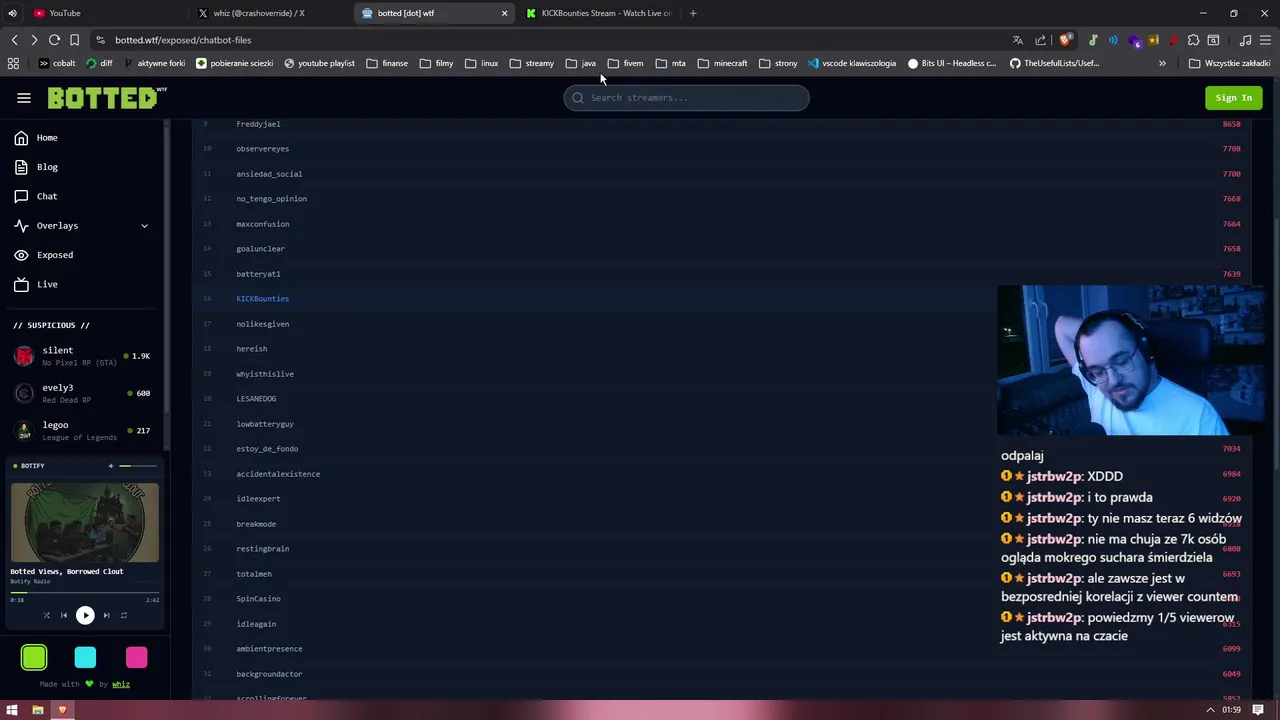Click the Sign In button
The width and height of the screenshot is (1280, 720).
click(x=1233, y=98)
